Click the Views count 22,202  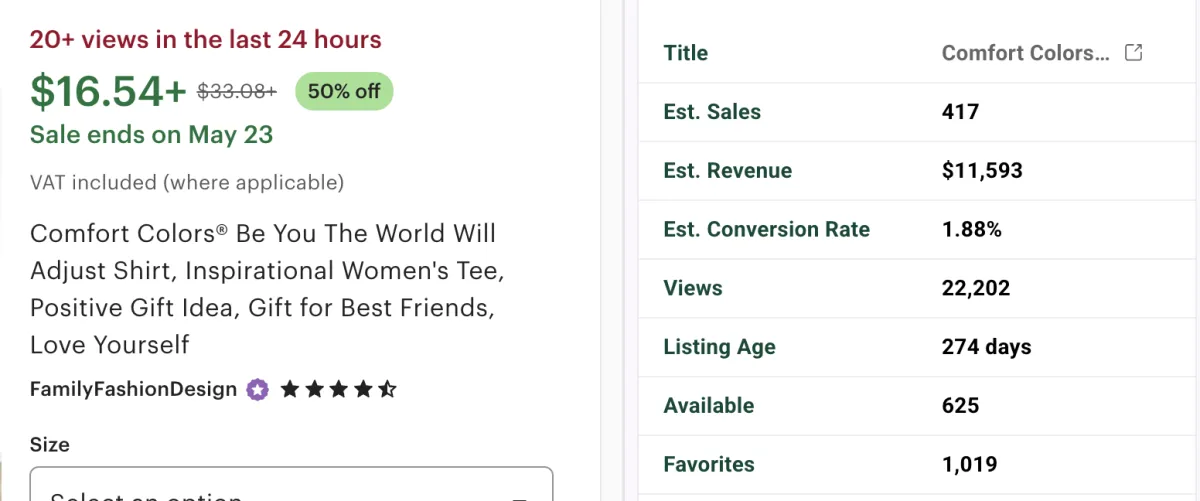coord(976,288)
